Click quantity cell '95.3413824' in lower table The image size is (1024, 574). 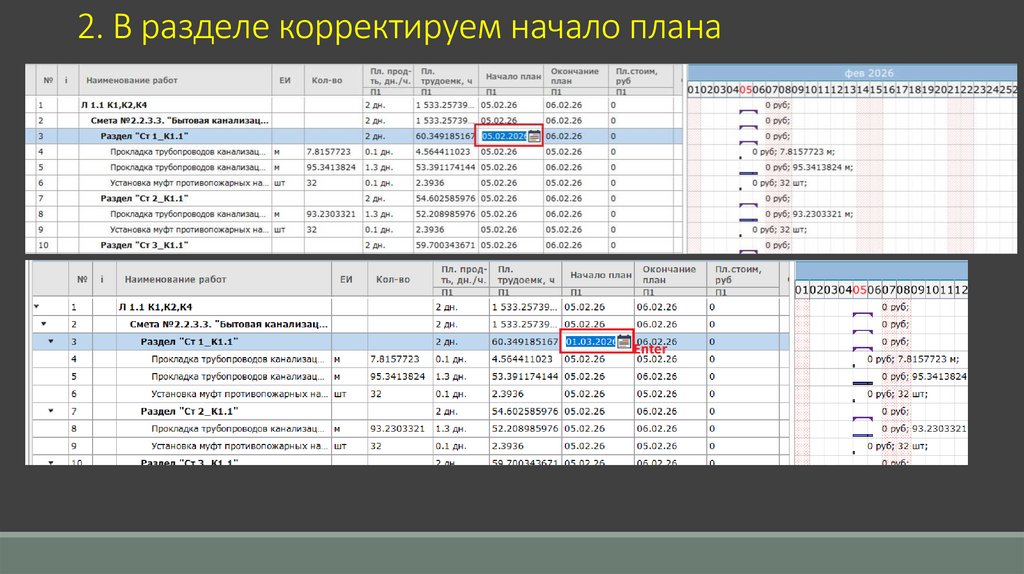tap(398, 377)
